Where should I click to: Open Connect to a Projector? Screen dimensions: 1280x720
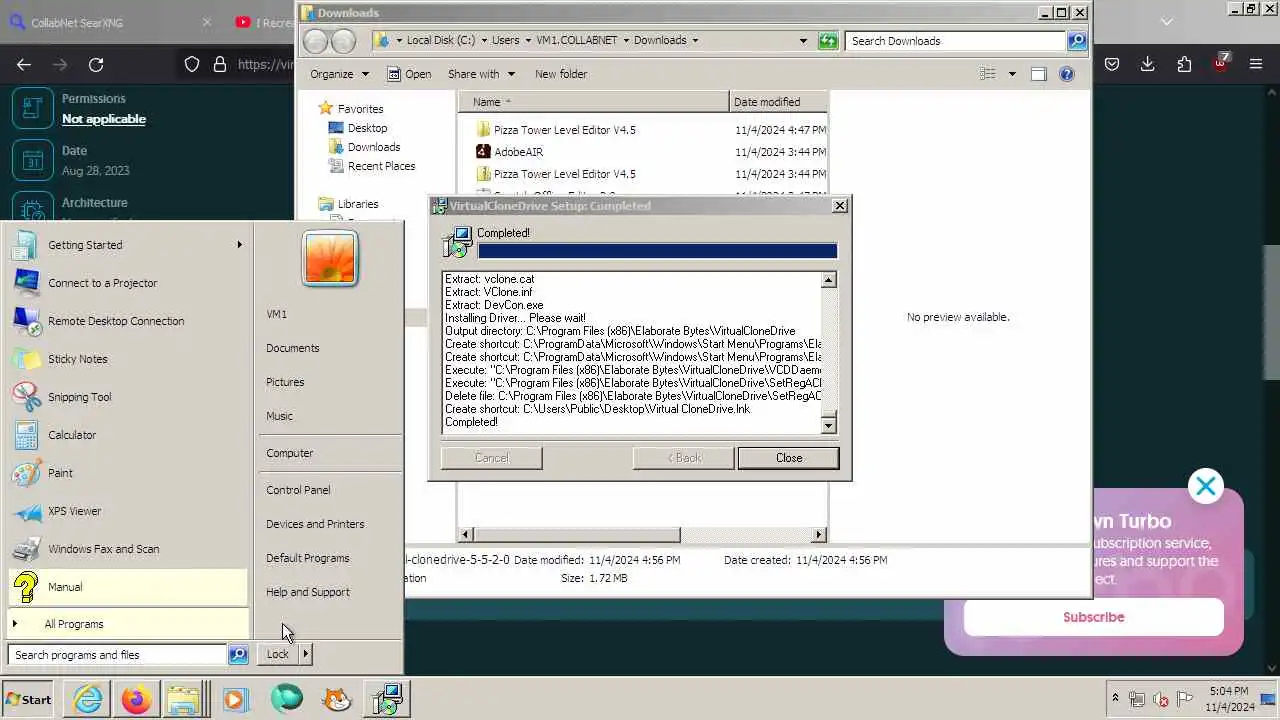[x=127, y=283]
